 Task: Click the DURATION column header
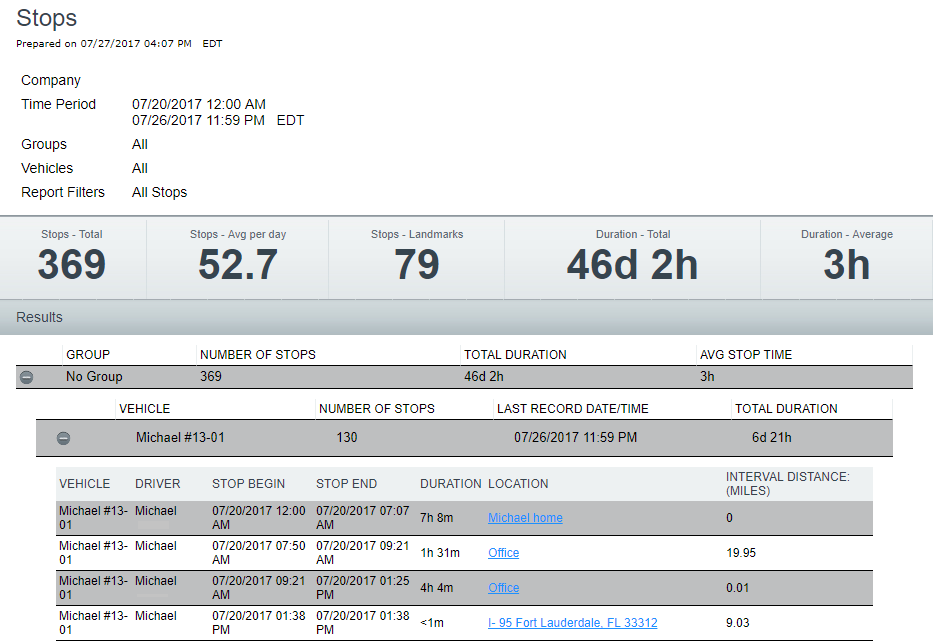(x=450, y=484)
